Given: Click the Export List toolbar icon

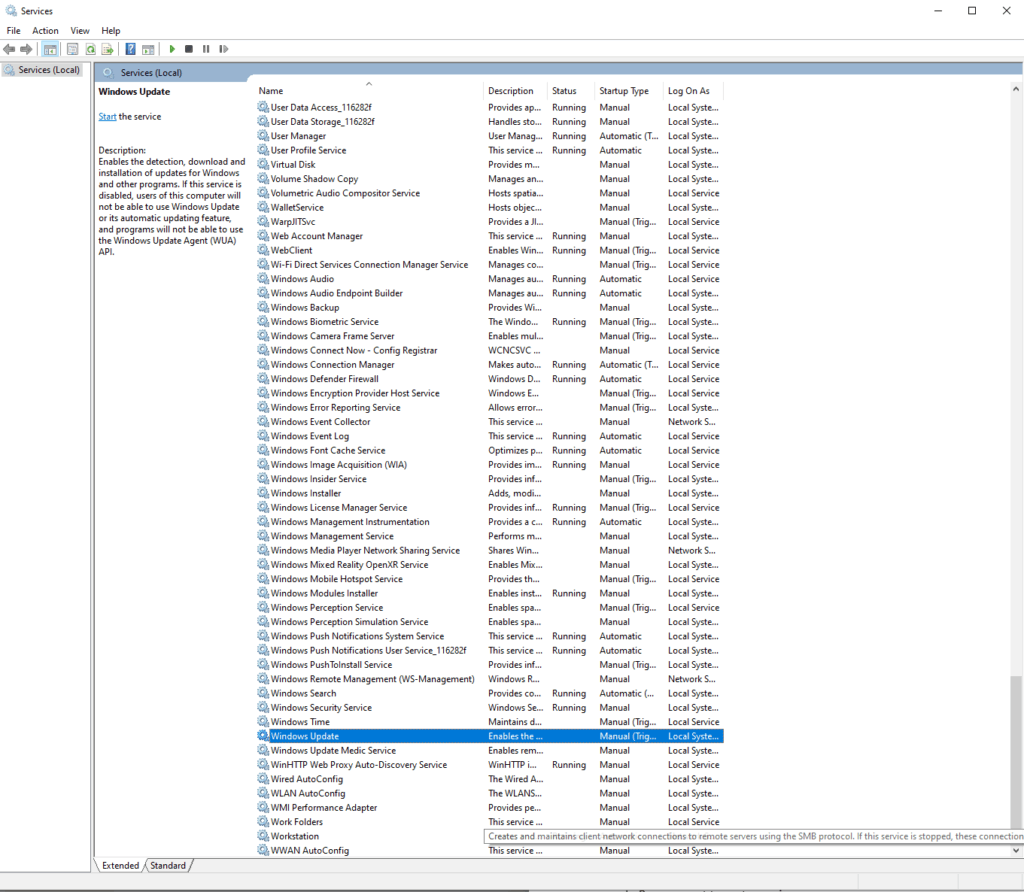Looking at the screenshot, I should [x=108, y=49].
